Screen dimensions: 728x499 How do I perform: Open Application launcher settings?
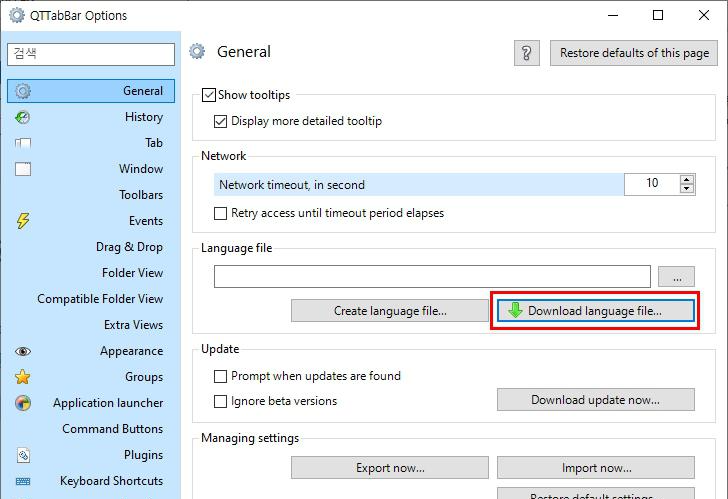[91, 403]
